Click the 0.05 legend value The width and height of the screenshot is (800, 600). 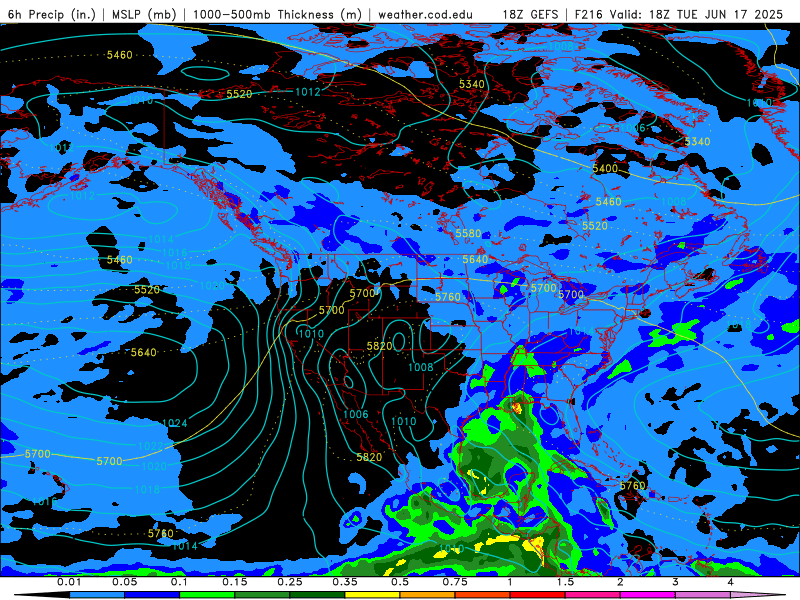[x=124, y=582]
